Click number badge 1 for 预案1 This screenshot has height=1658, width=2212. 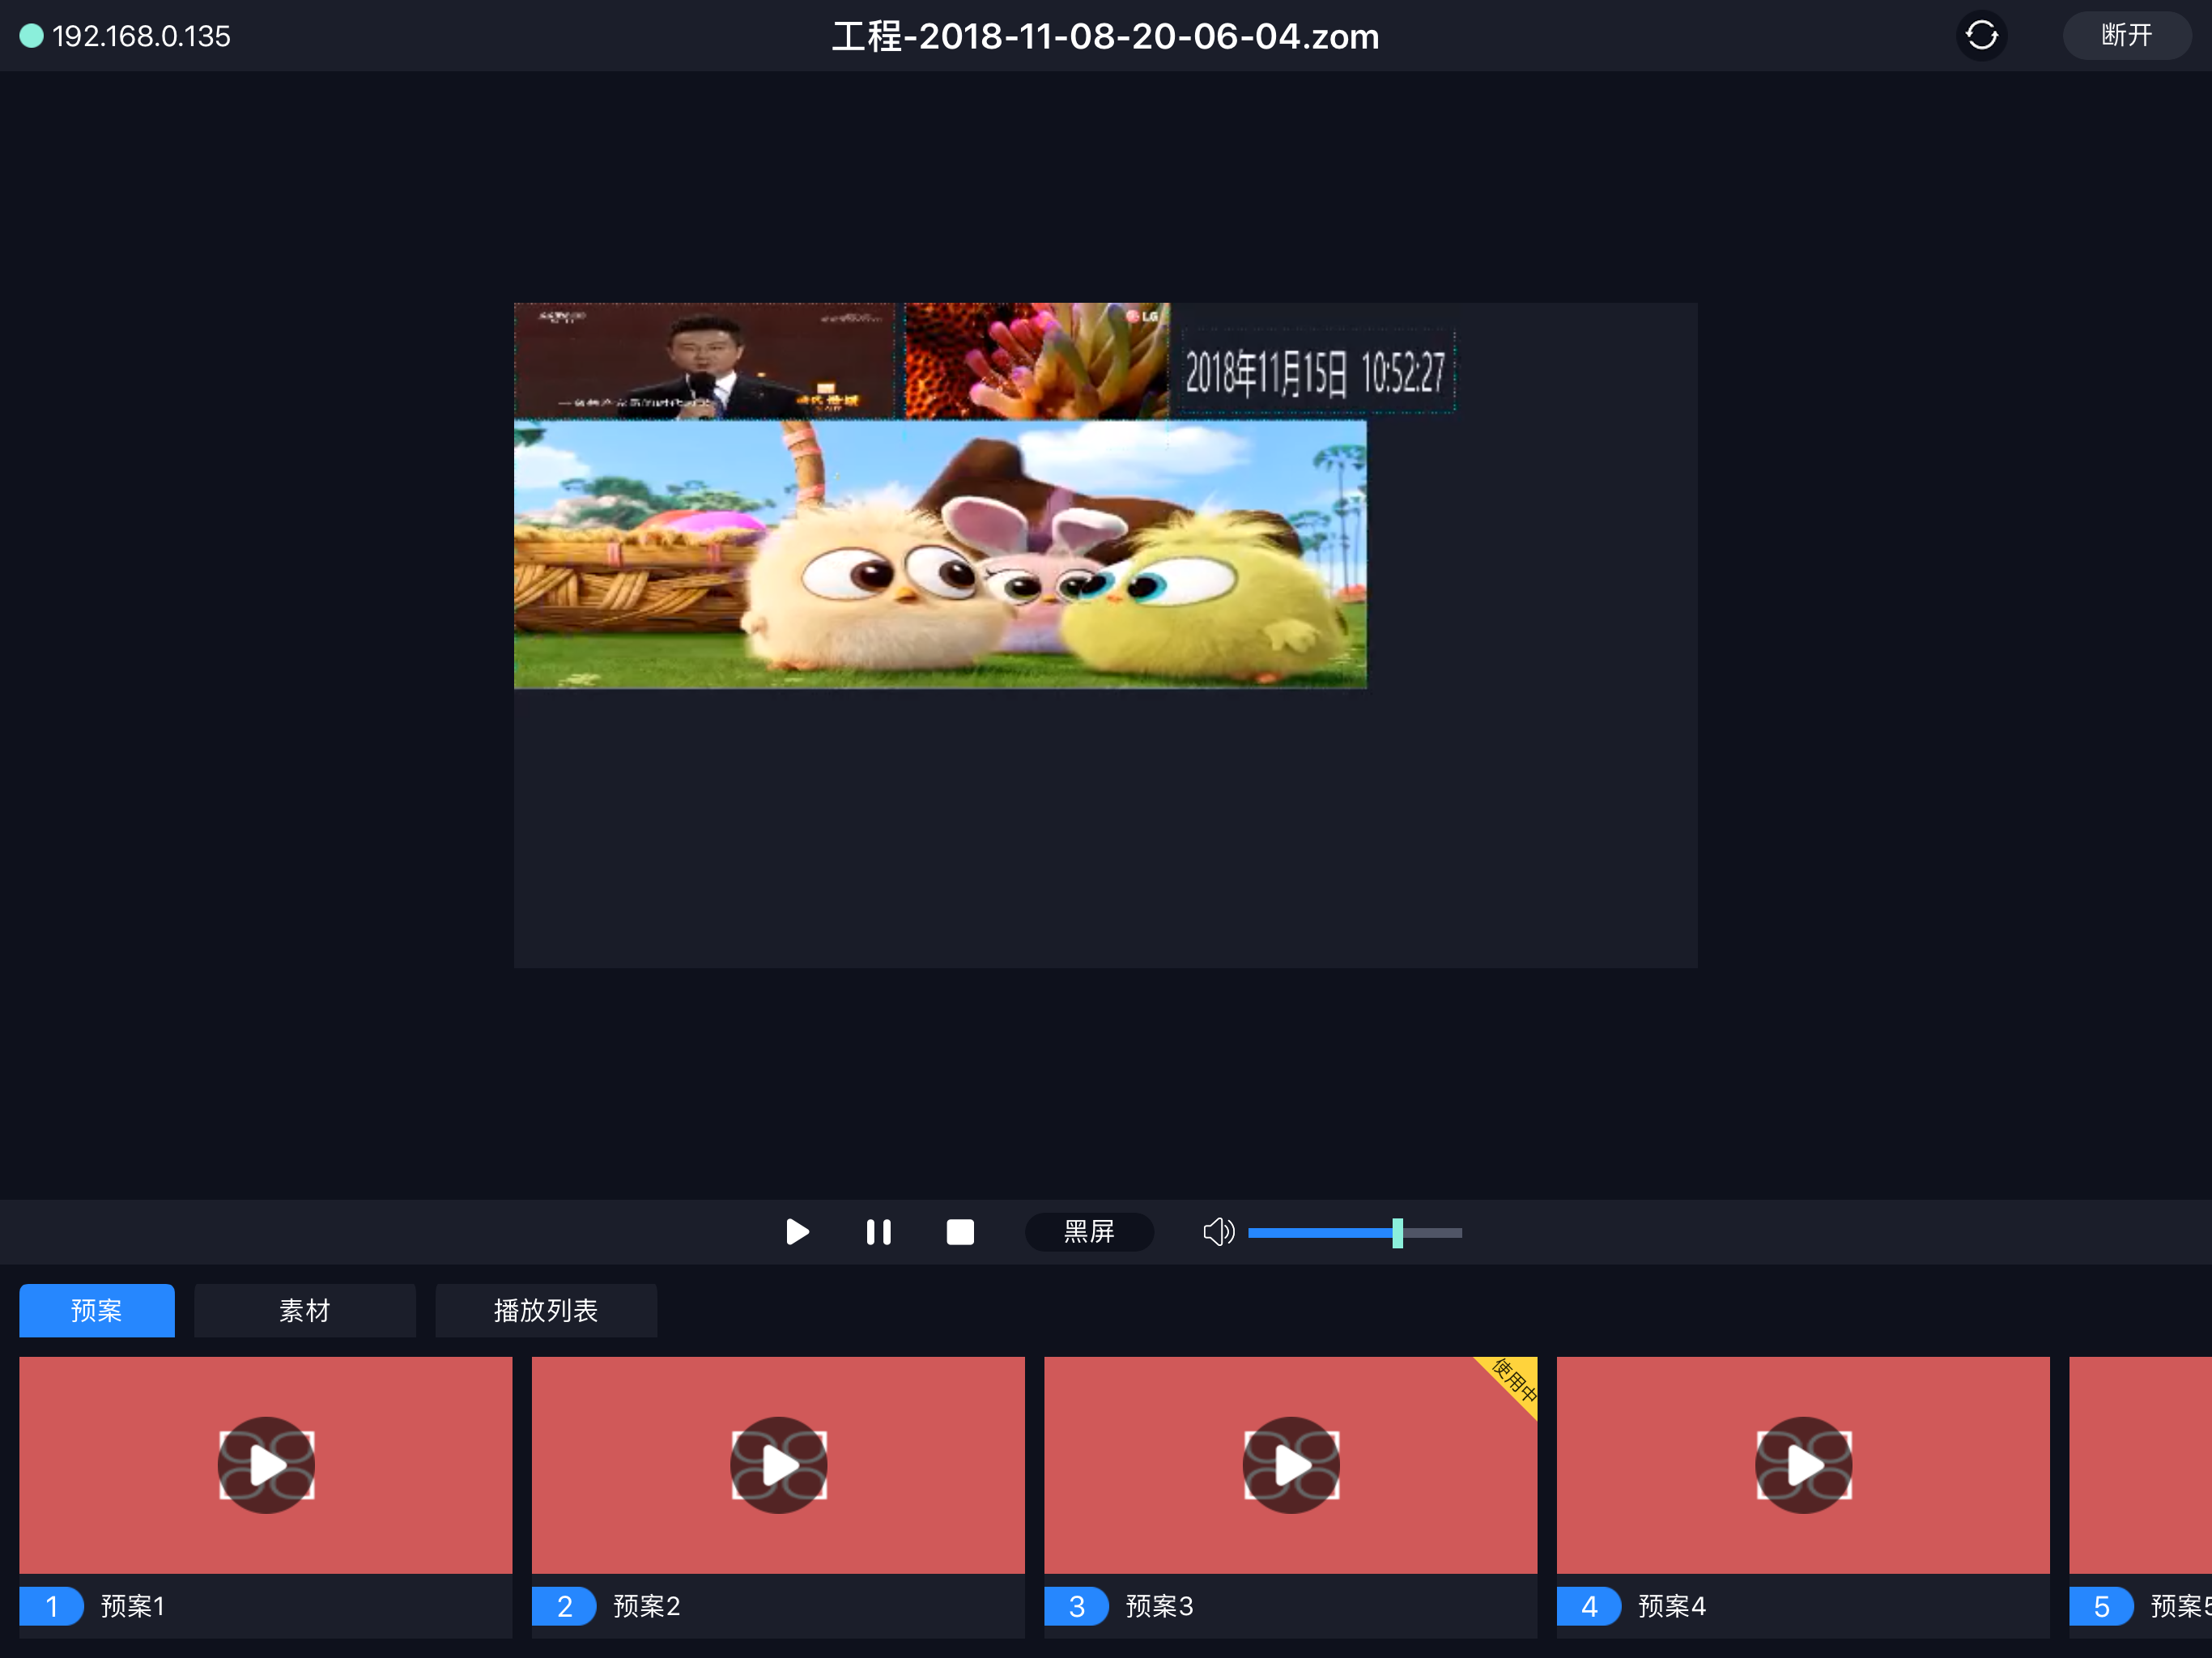tap(51, 1606)
